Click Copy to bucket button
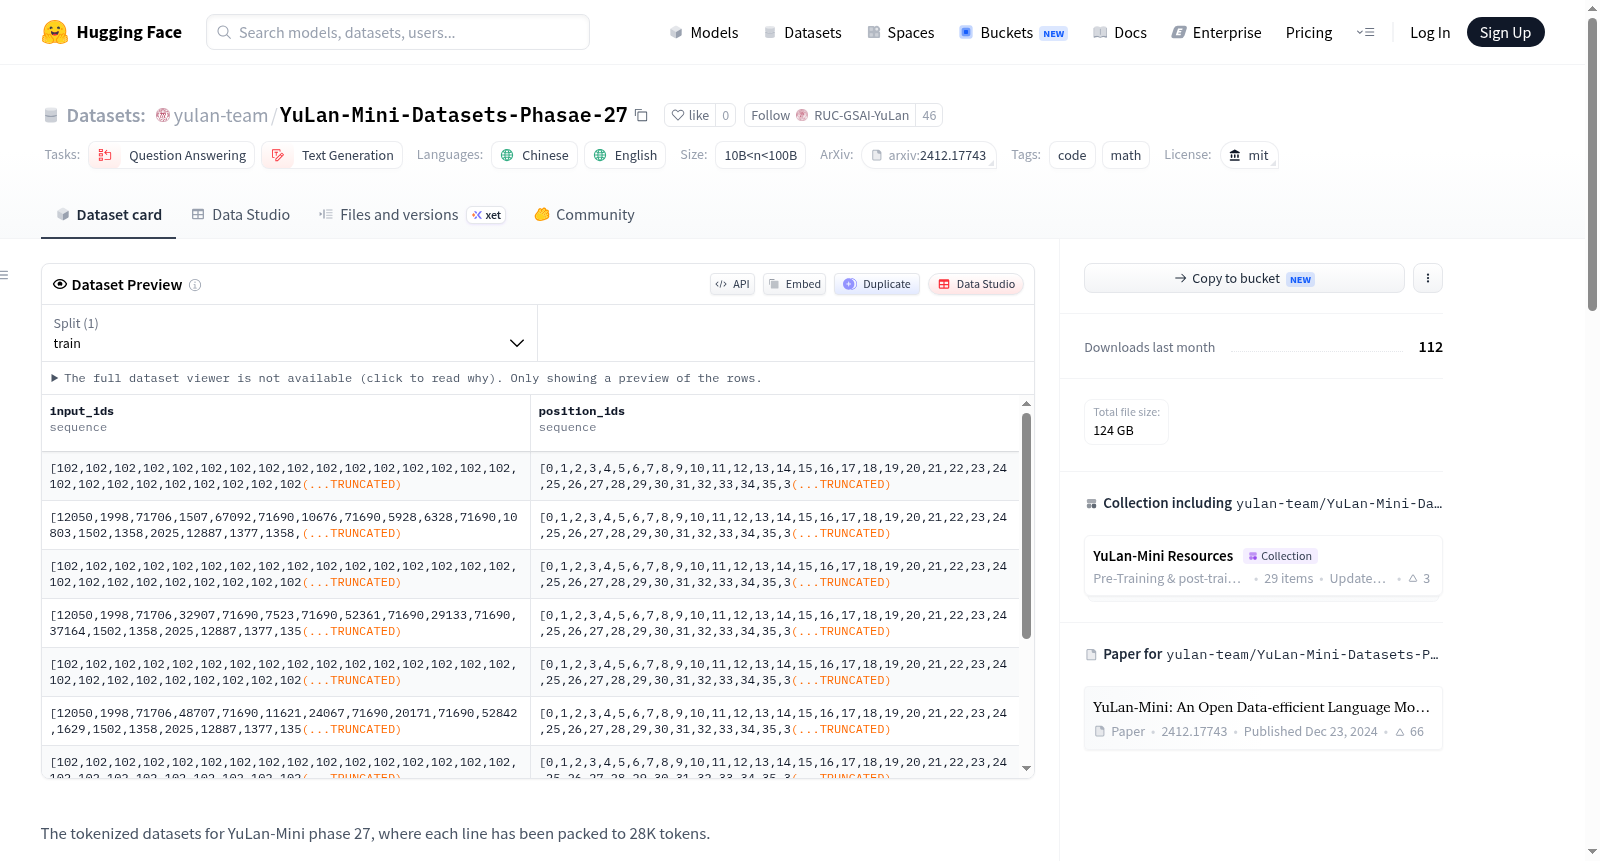 [1244, 278]
